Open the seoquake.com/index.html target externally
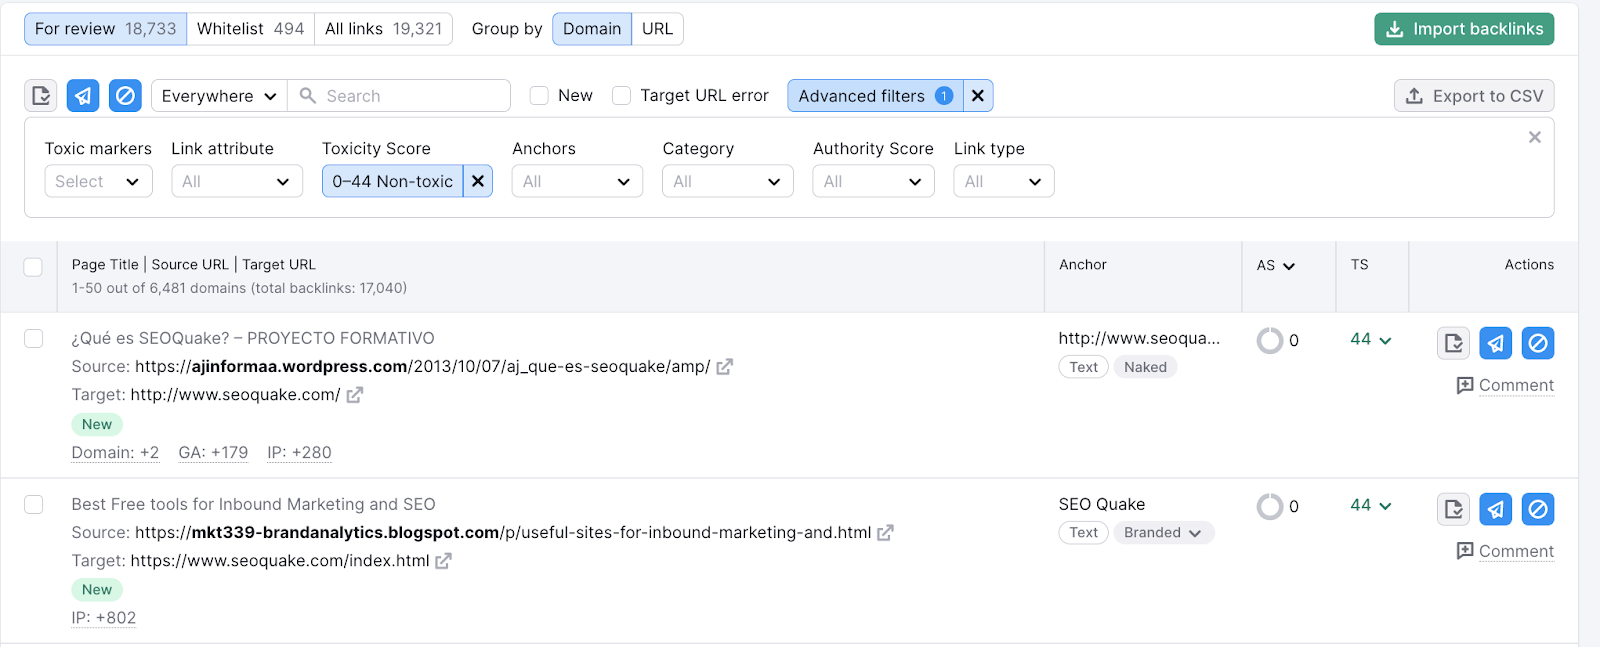1600x647 pixels. 444,561
